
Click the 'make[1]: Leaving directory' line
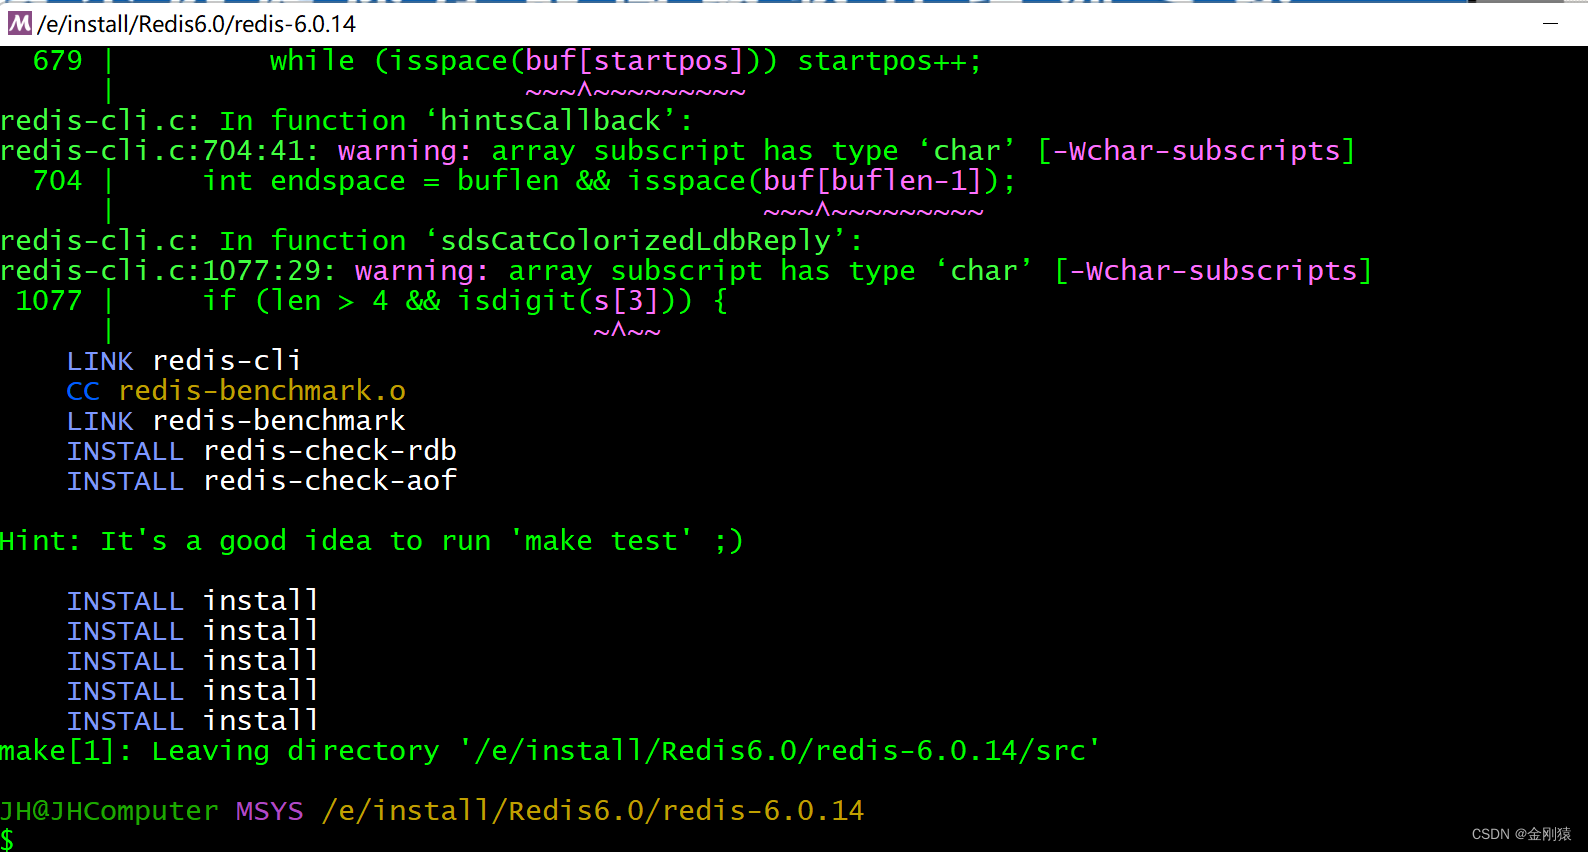[x=550, y=751]
